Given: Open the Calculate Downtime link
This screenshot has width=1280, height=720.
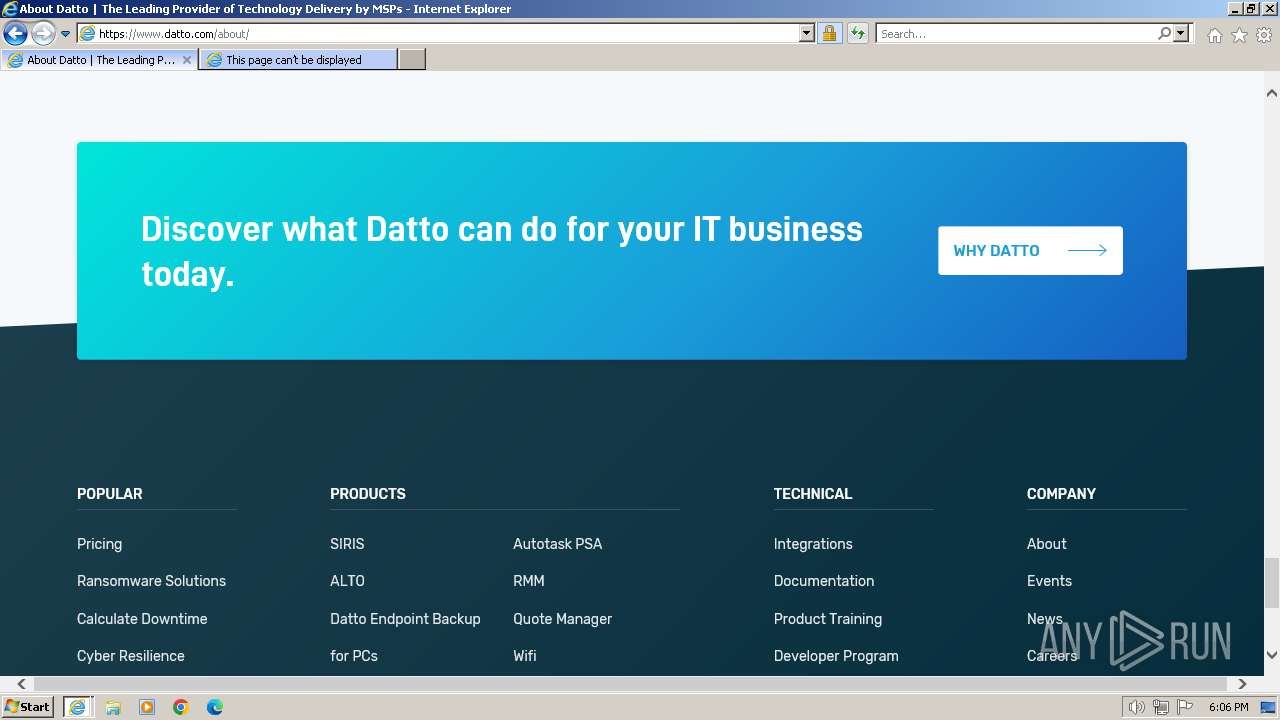Looking at the screenshot, I should pyautogui.click(x=142, y=619).
